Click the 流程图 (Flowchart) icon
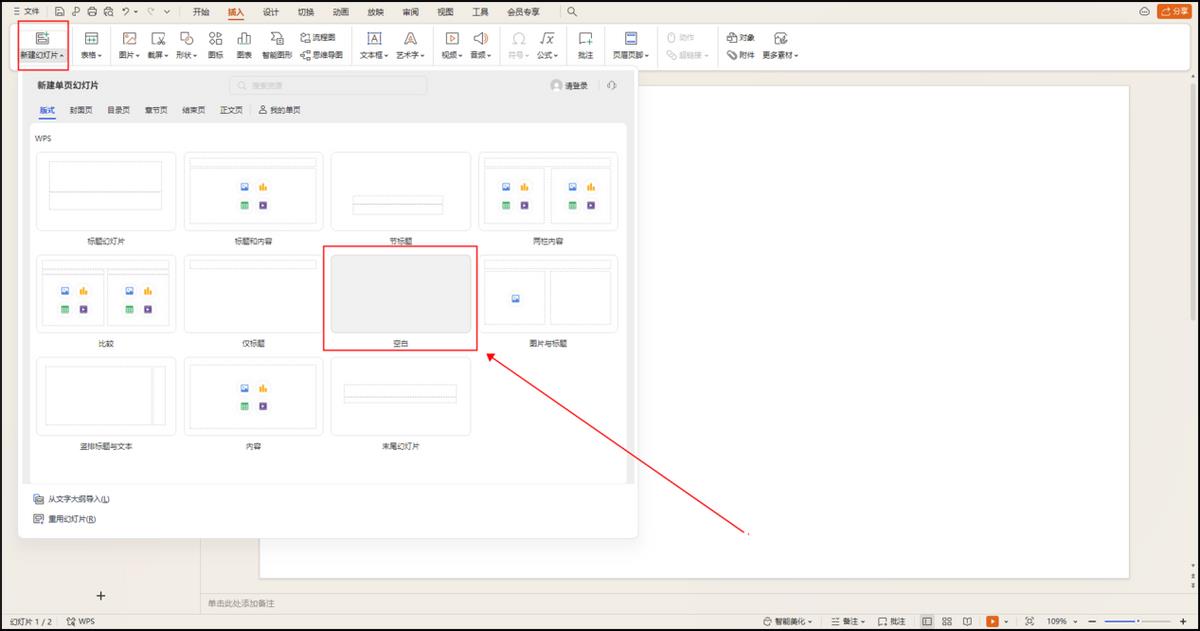1200x631 pixels. point(317,37)
